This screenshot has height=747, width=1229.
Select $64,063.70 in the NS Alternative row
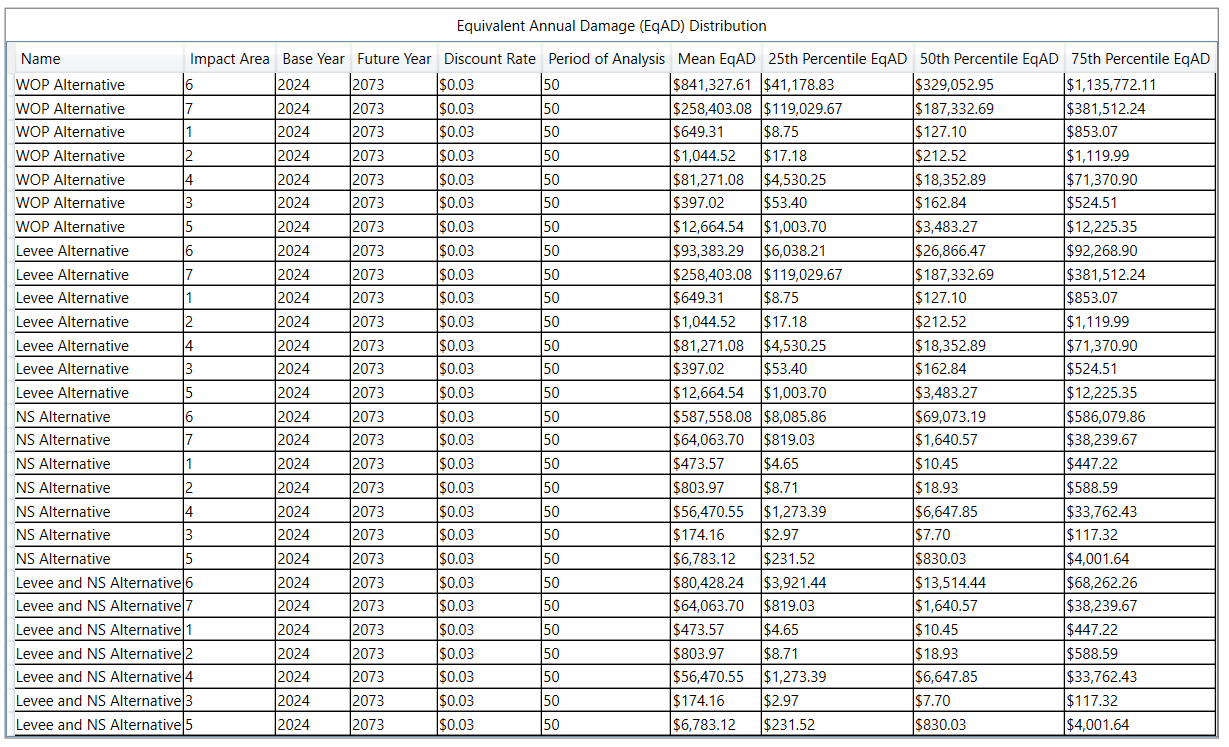tap(716, 440)
